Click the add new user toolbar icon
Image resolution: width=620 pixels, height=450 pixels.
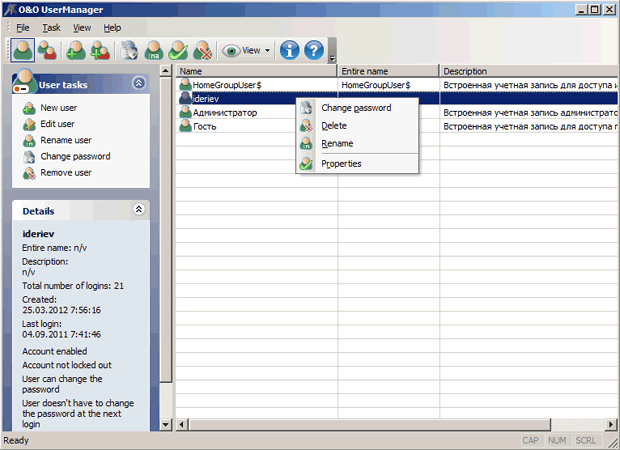click(76, 50)
